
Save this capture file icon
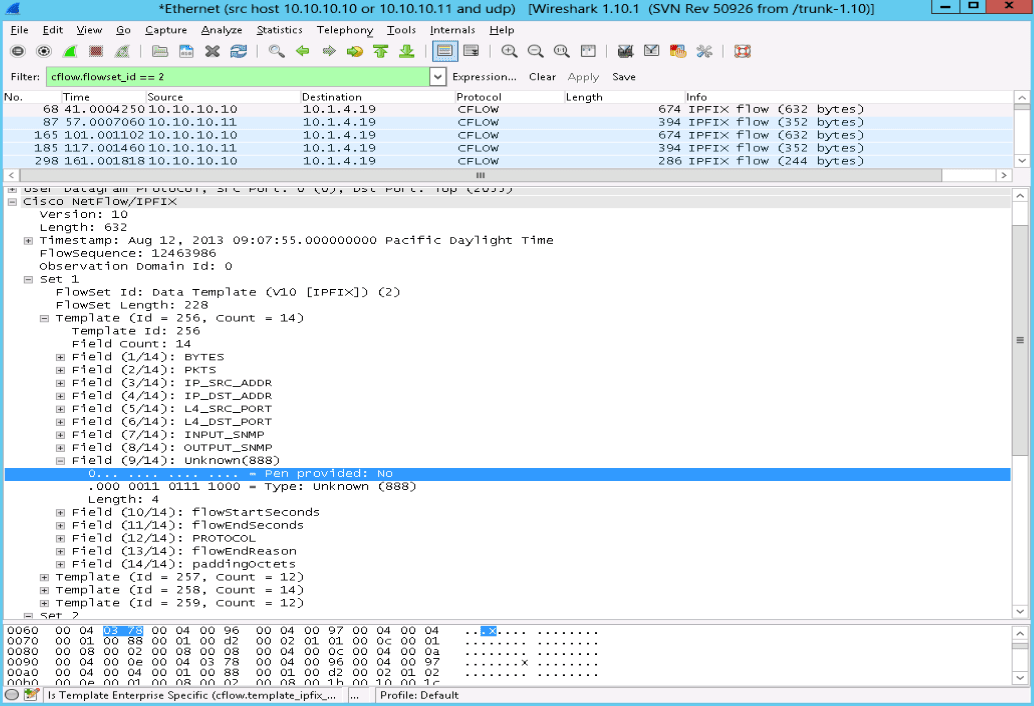tap(186, 51)
